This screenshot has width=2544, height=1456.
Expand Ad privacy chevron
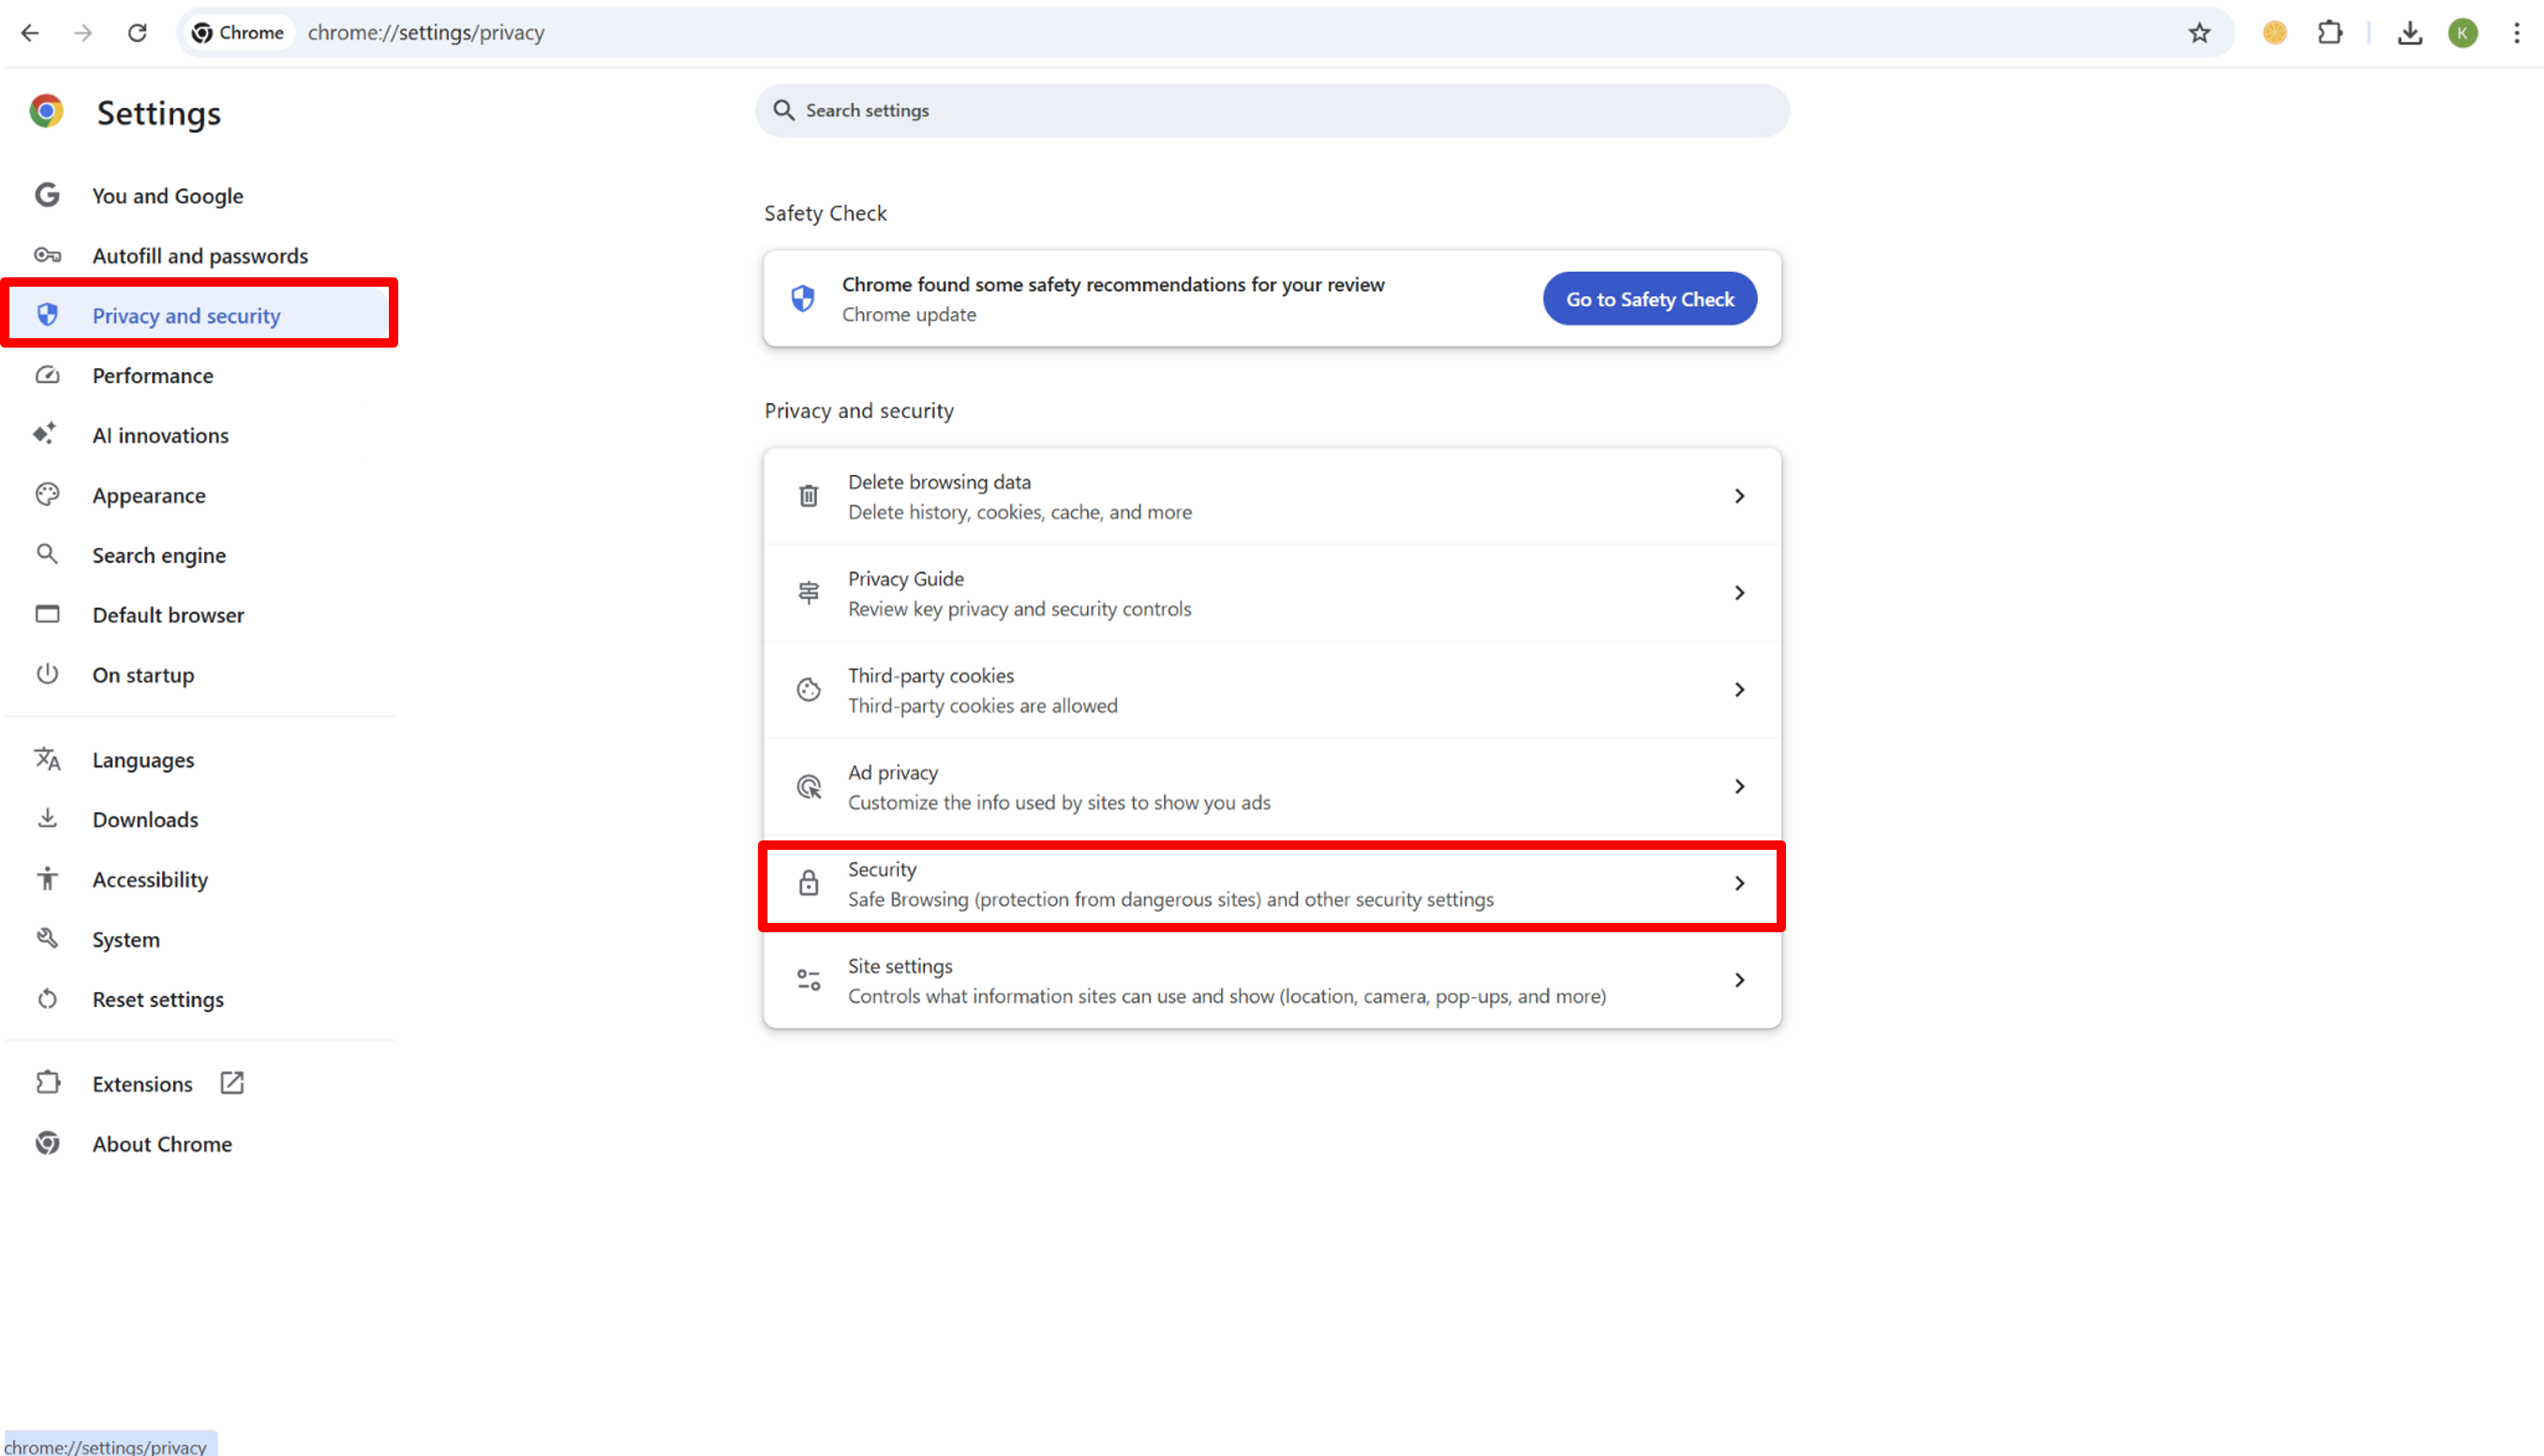click(1739, 787)
